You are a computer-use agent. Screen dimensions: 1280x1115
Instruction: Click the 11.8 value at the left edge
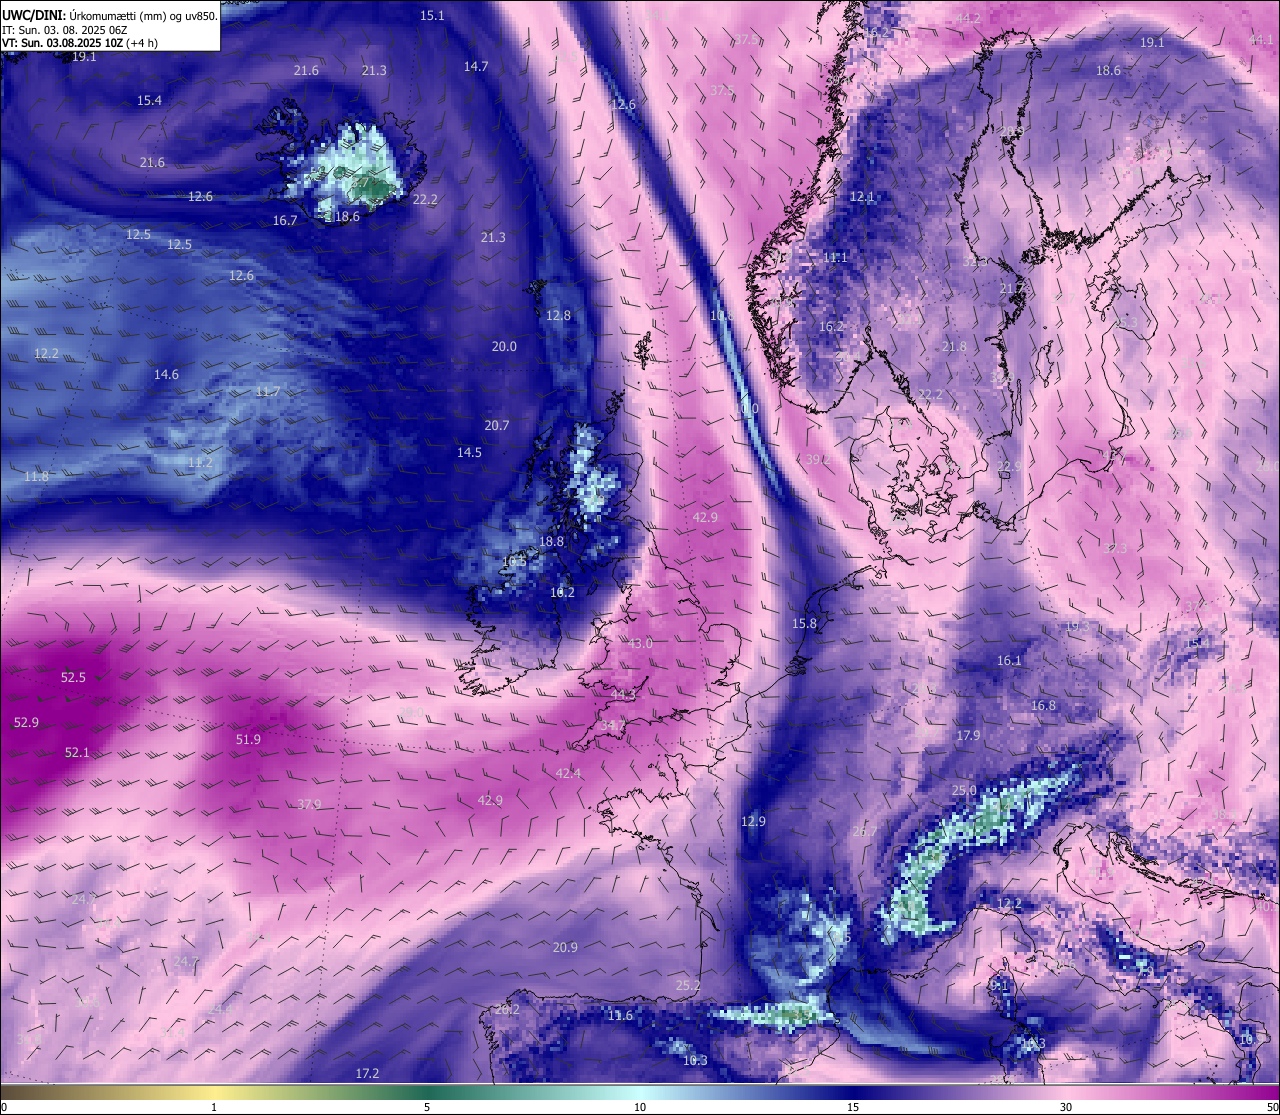coord(36,476)
